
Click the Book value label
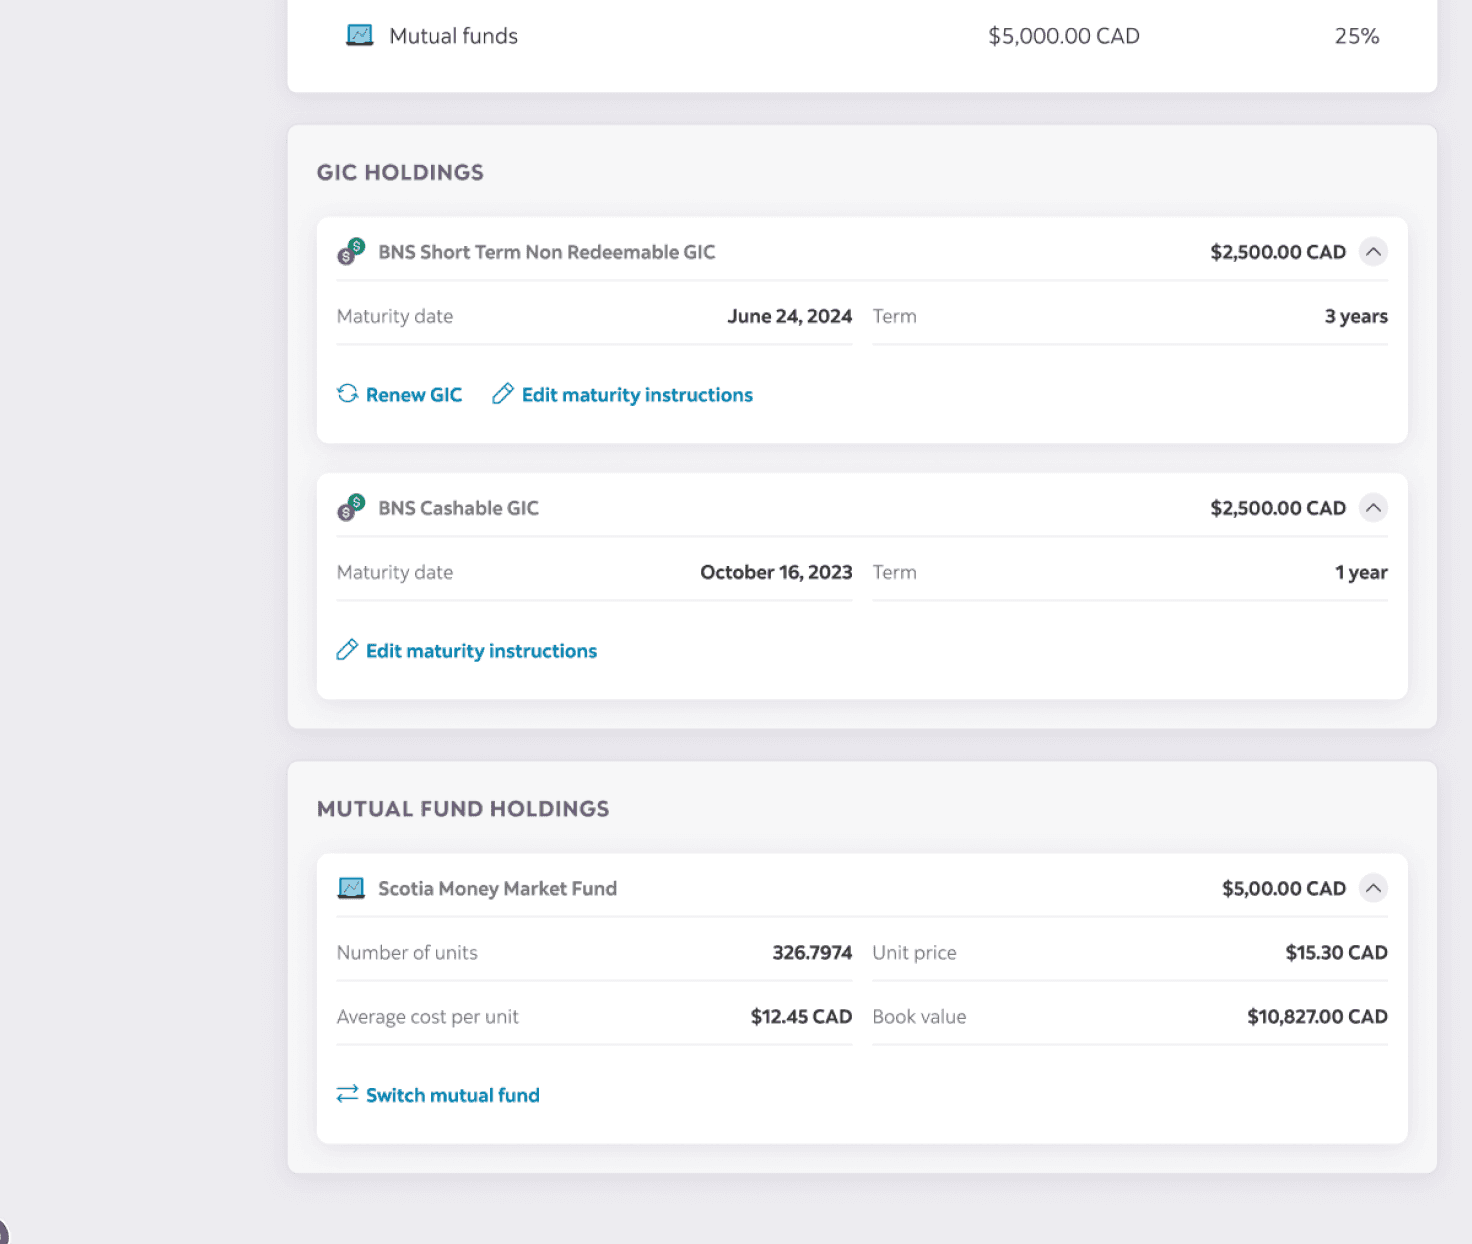[x=919, y=1016]
